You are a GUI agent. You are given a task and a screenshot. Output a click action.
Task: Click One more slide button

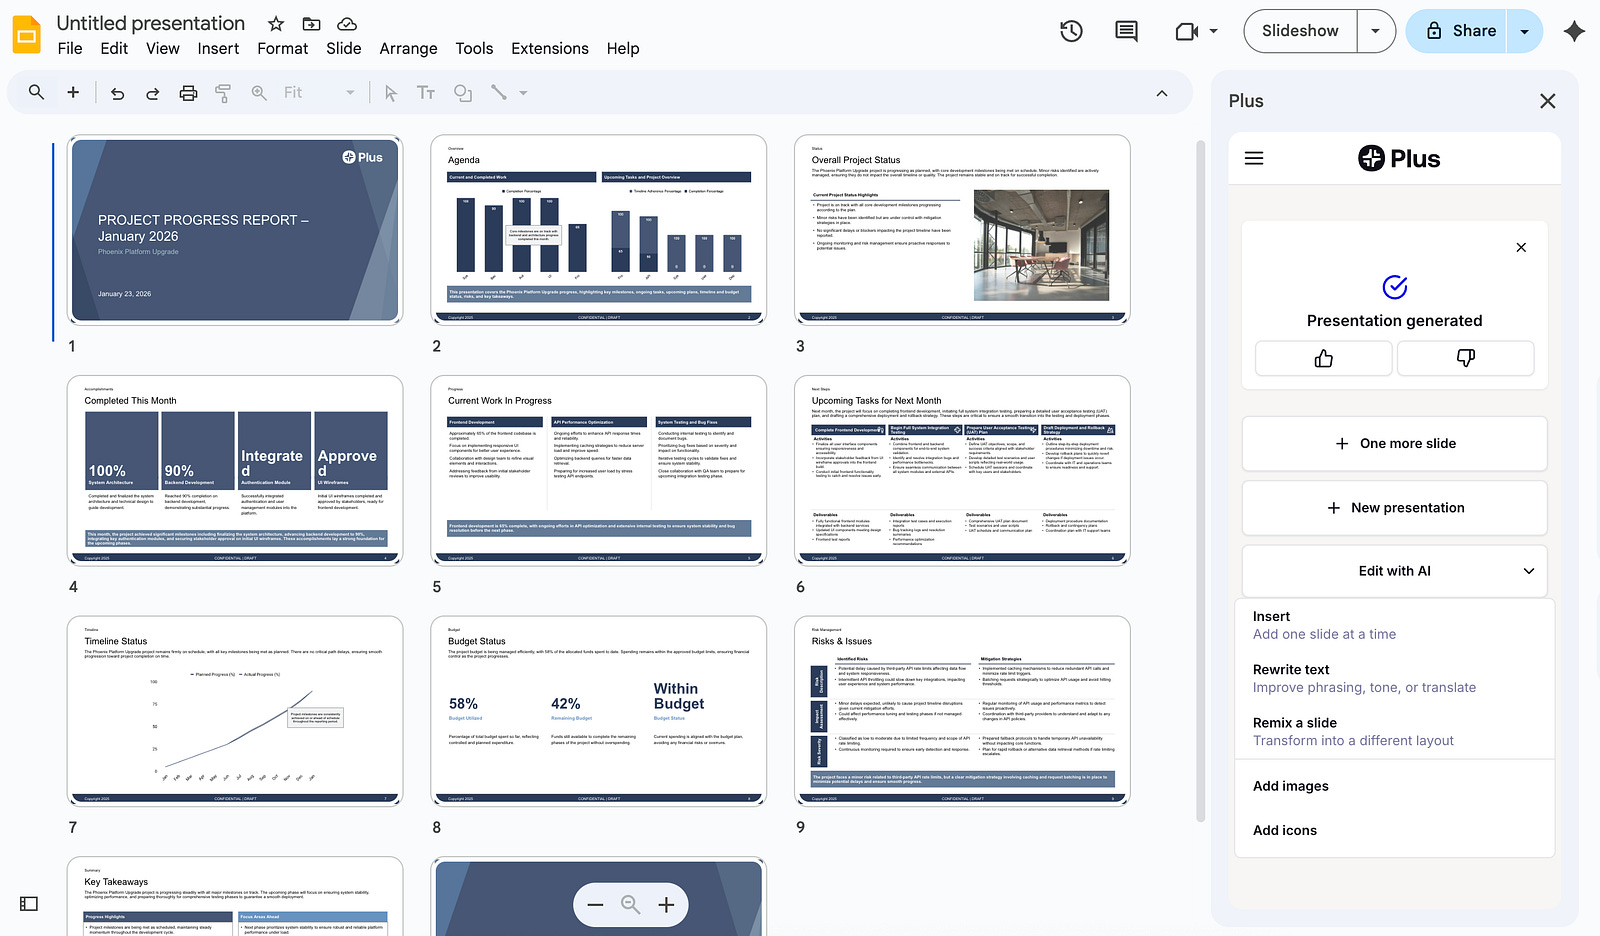[x=1394, y=443]
